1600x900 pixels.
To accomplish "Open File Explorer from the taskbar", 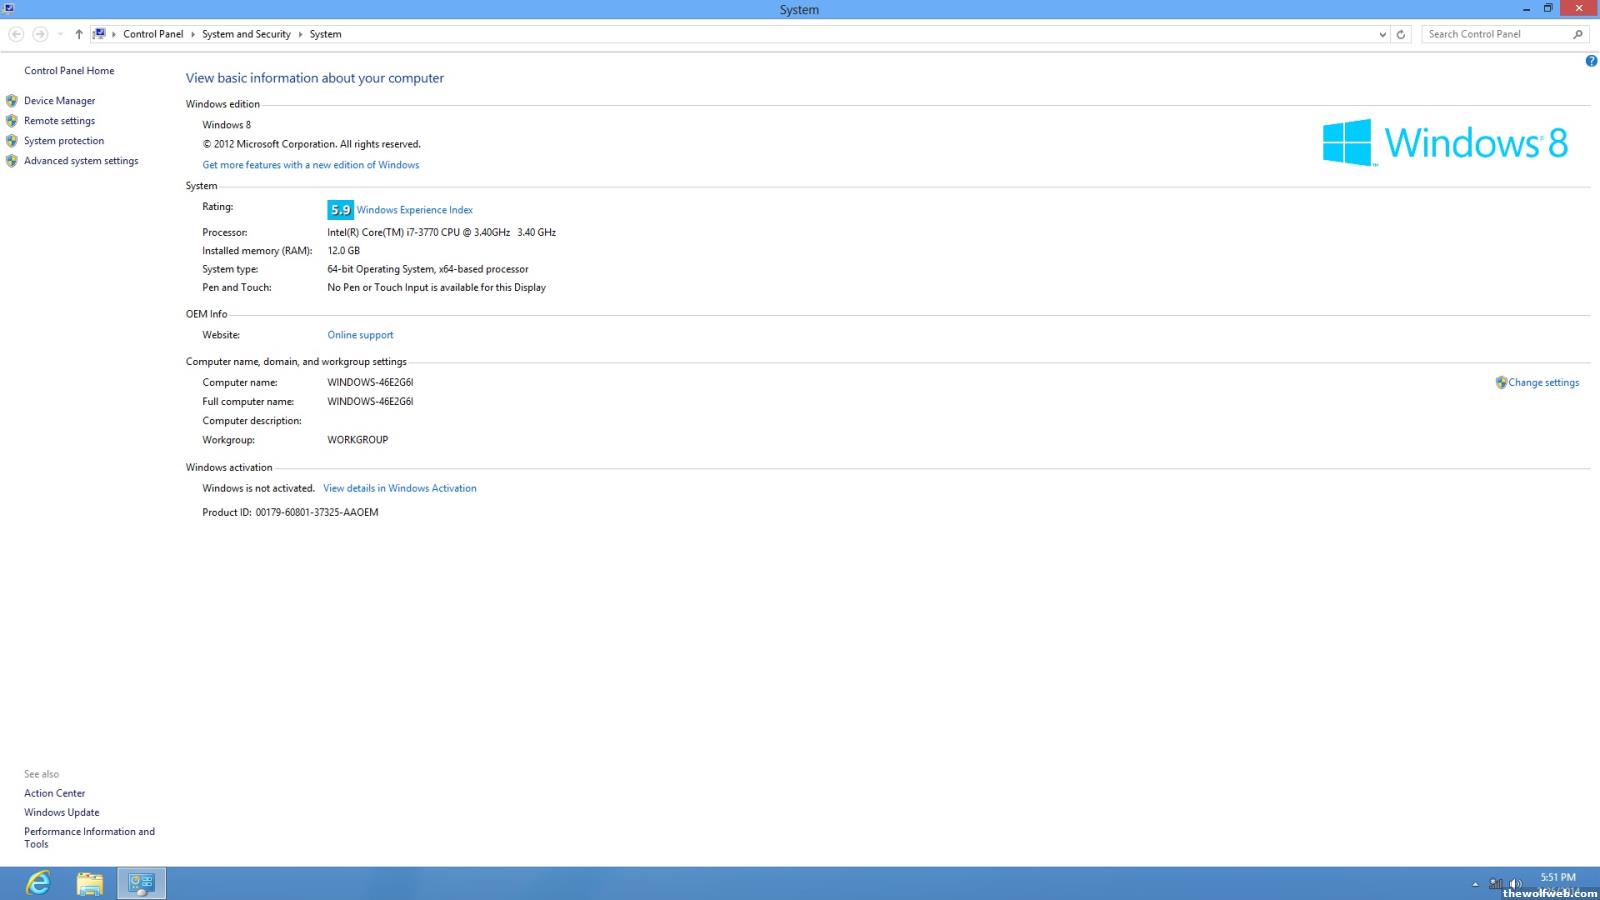I will [x=90, y=883].
